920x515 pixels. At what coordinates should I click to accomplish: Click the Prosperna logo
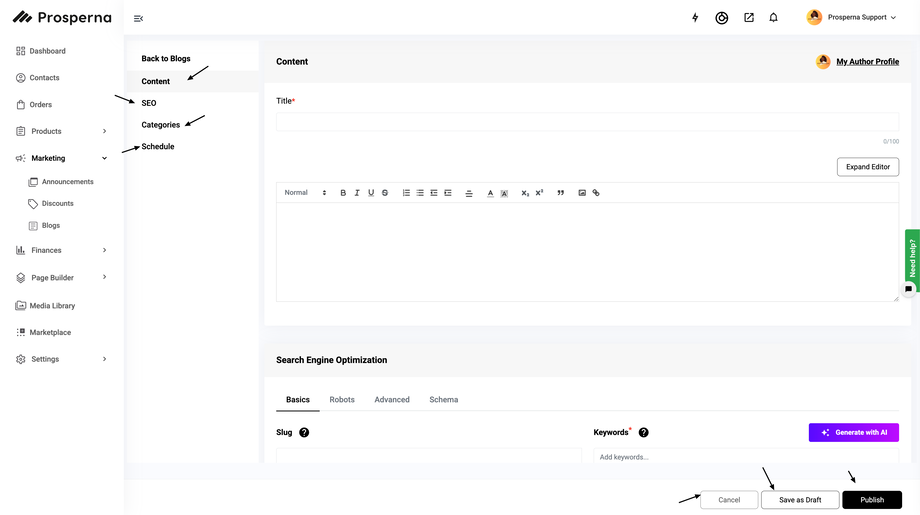pyautogui.click(x=62, y=18)
